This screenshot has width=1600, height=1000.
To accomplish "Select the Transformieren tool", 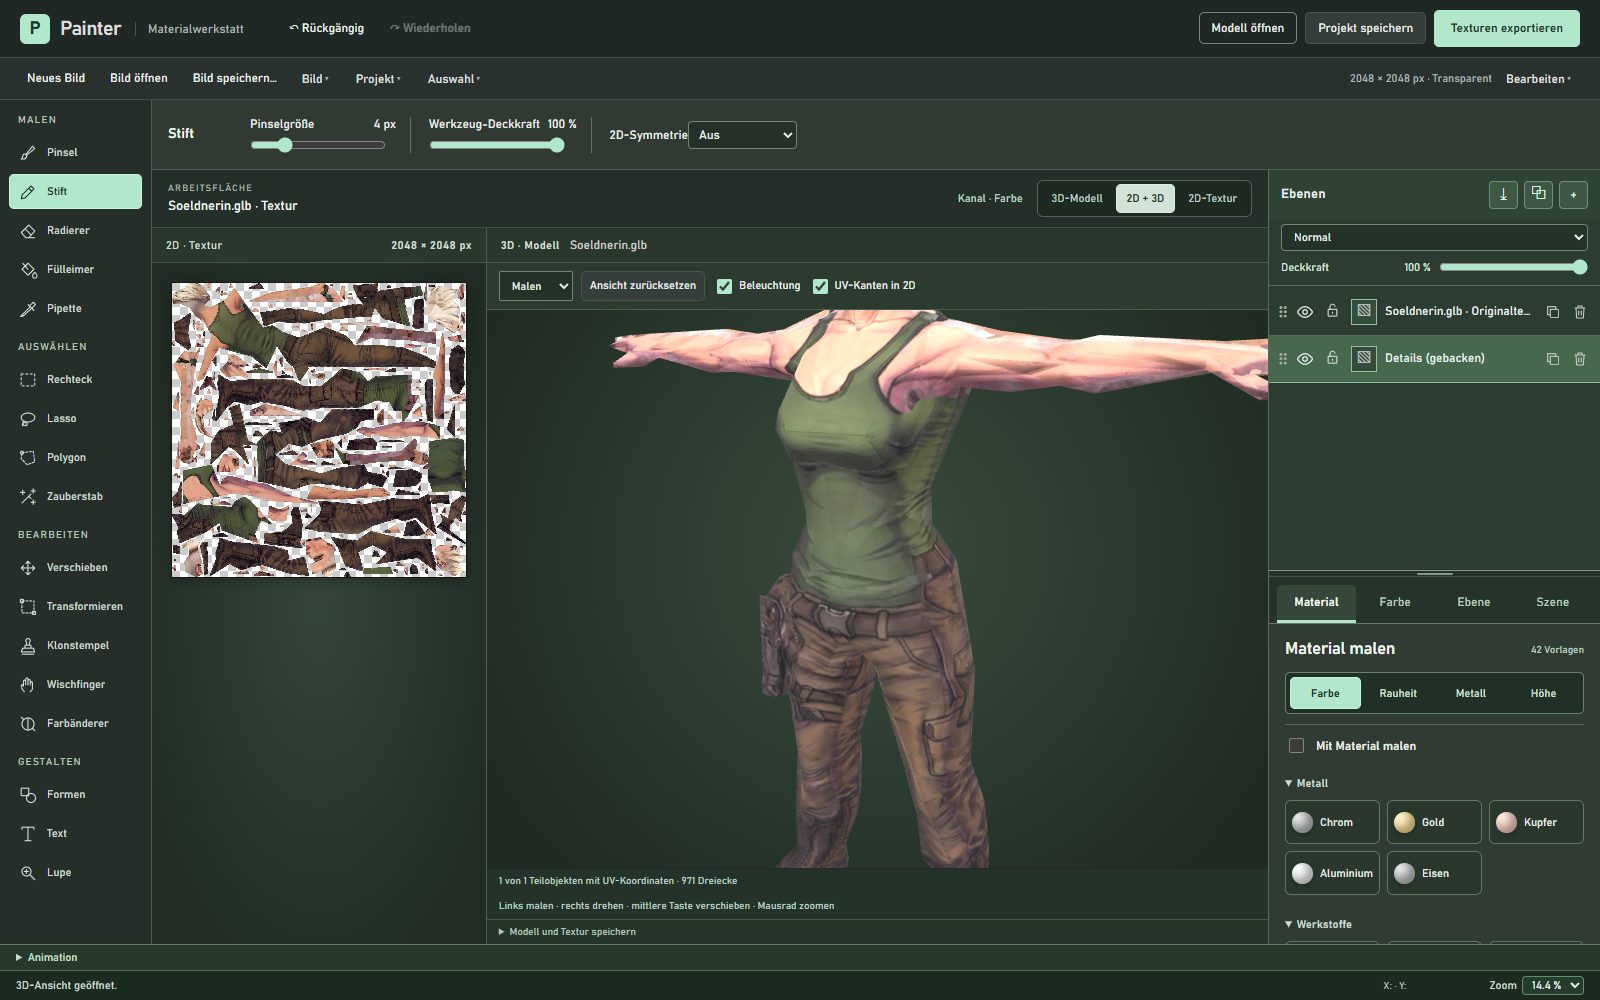I will [x=75, y=606].
